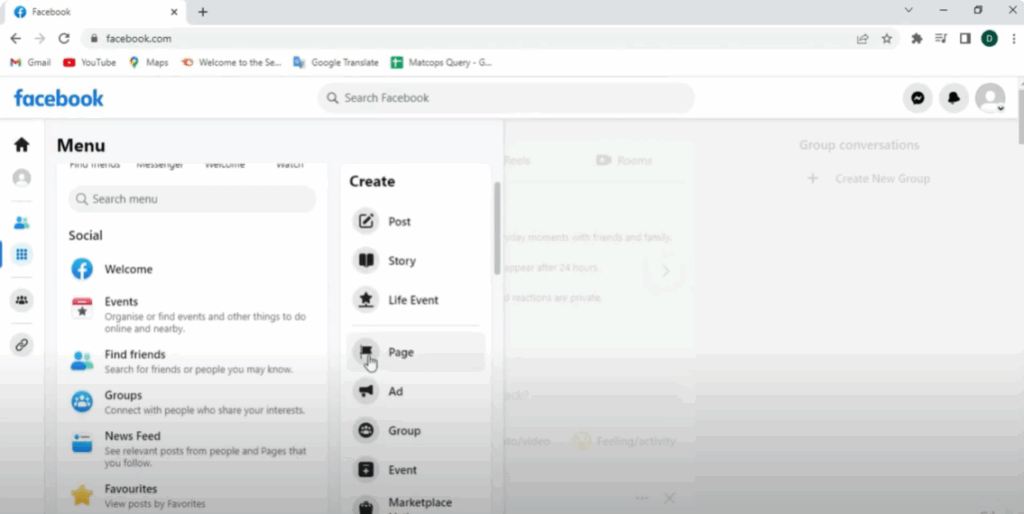Reload the page
This screenshot has height=514, width=1024.
[64, 39]
